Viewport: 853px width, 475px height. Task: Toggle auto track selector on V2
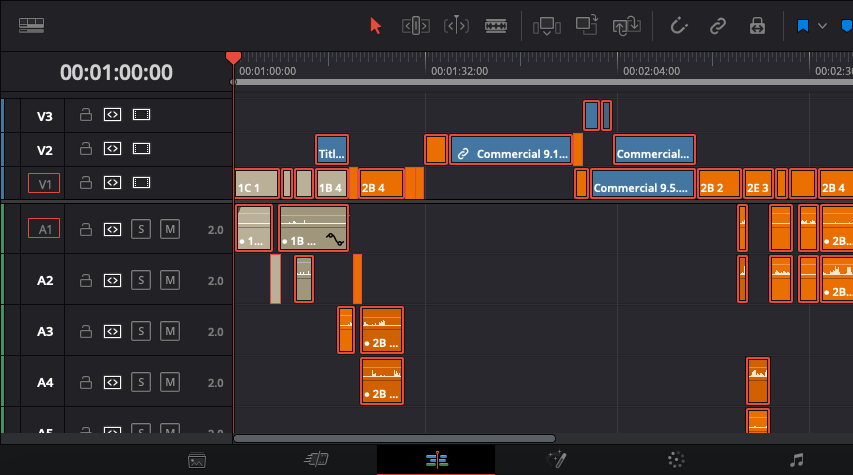[113, 149]
